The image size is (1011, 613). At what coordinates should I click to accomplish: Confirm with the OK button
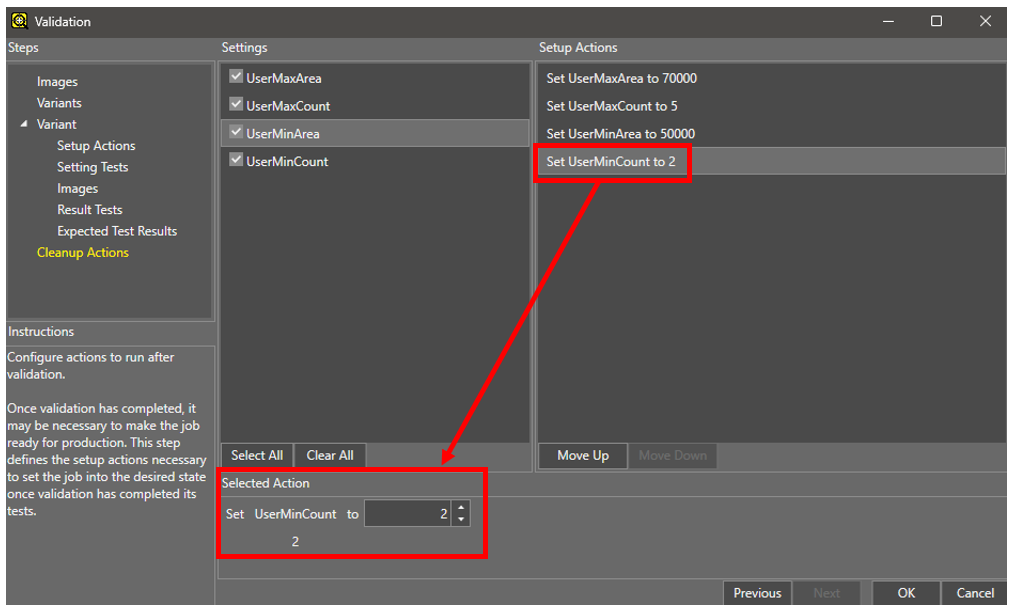tap(906, 593)
